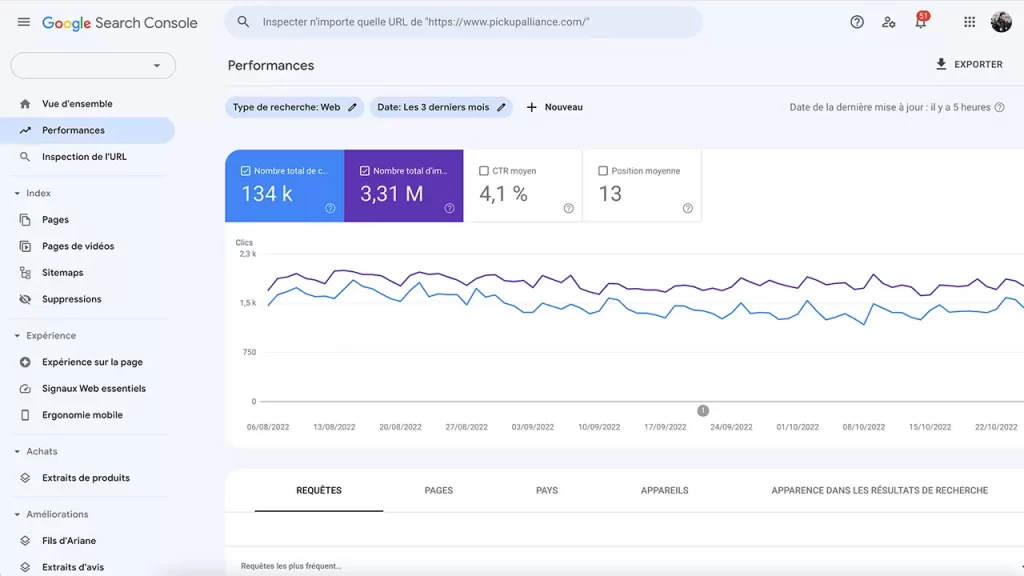Viewport: 1024px width, 576px height.
Task: Switch to the Pays tab
Action: pos(547,490)
